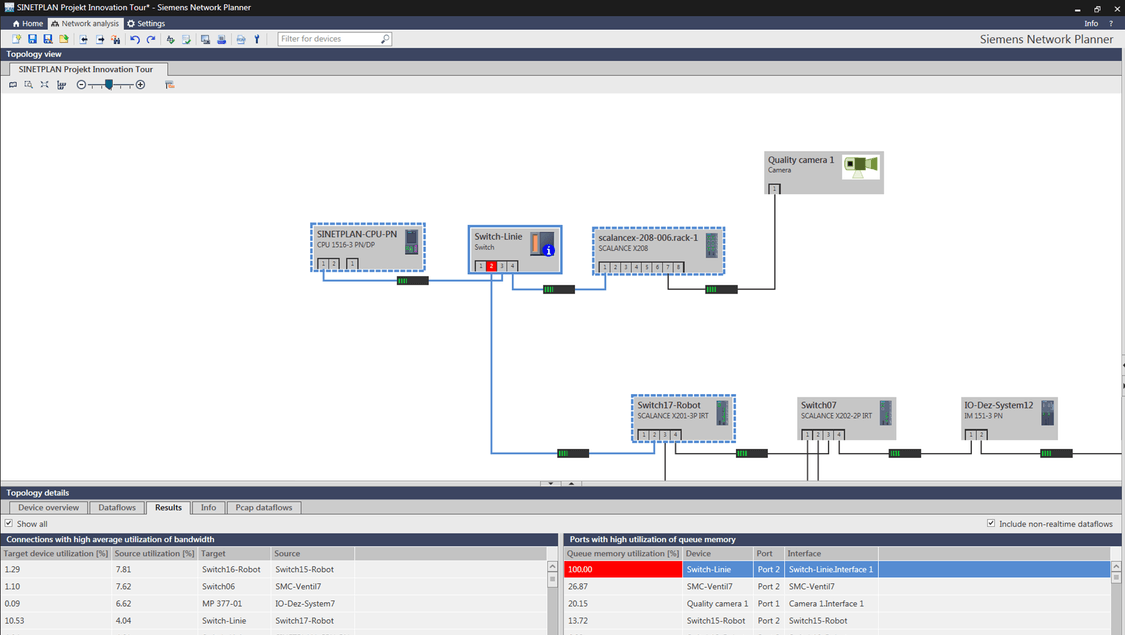This screenshot has height=635, width=1125.
Task: Sort by Target device utilization [%] column
Action: [56, 554]
